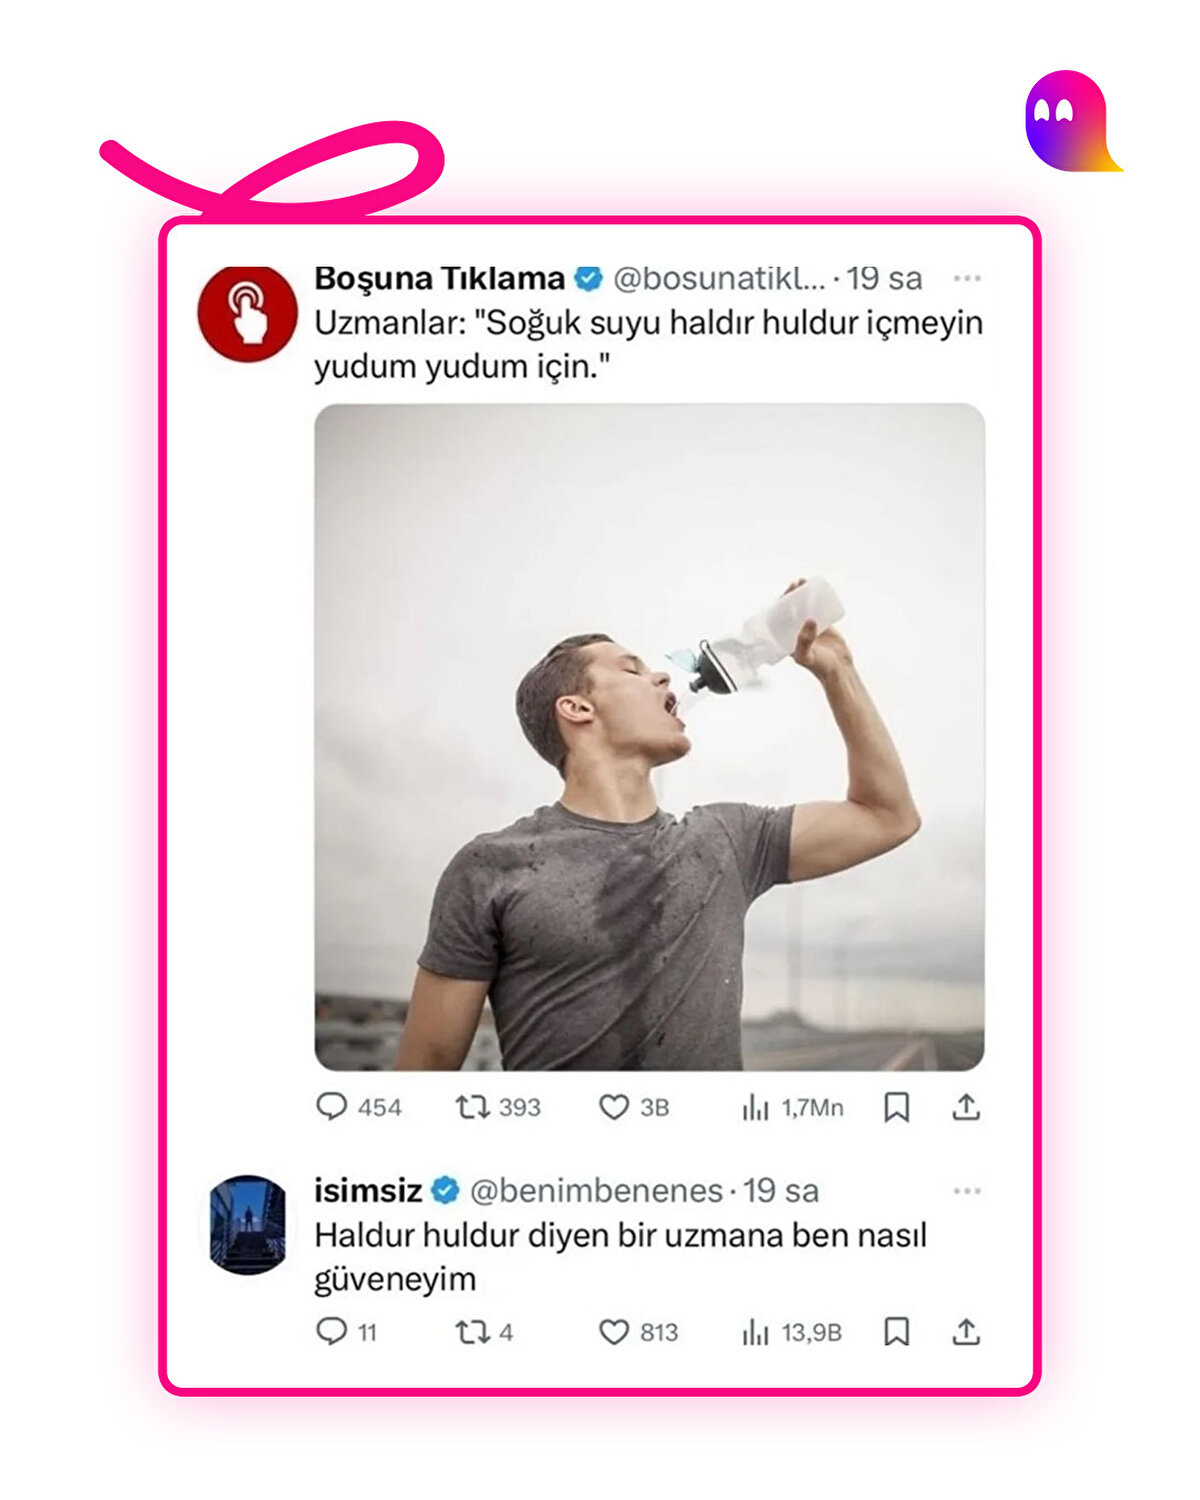Like the tweet with 3B likes
Screen dimensions: 1200x1500
[613, 1107]
